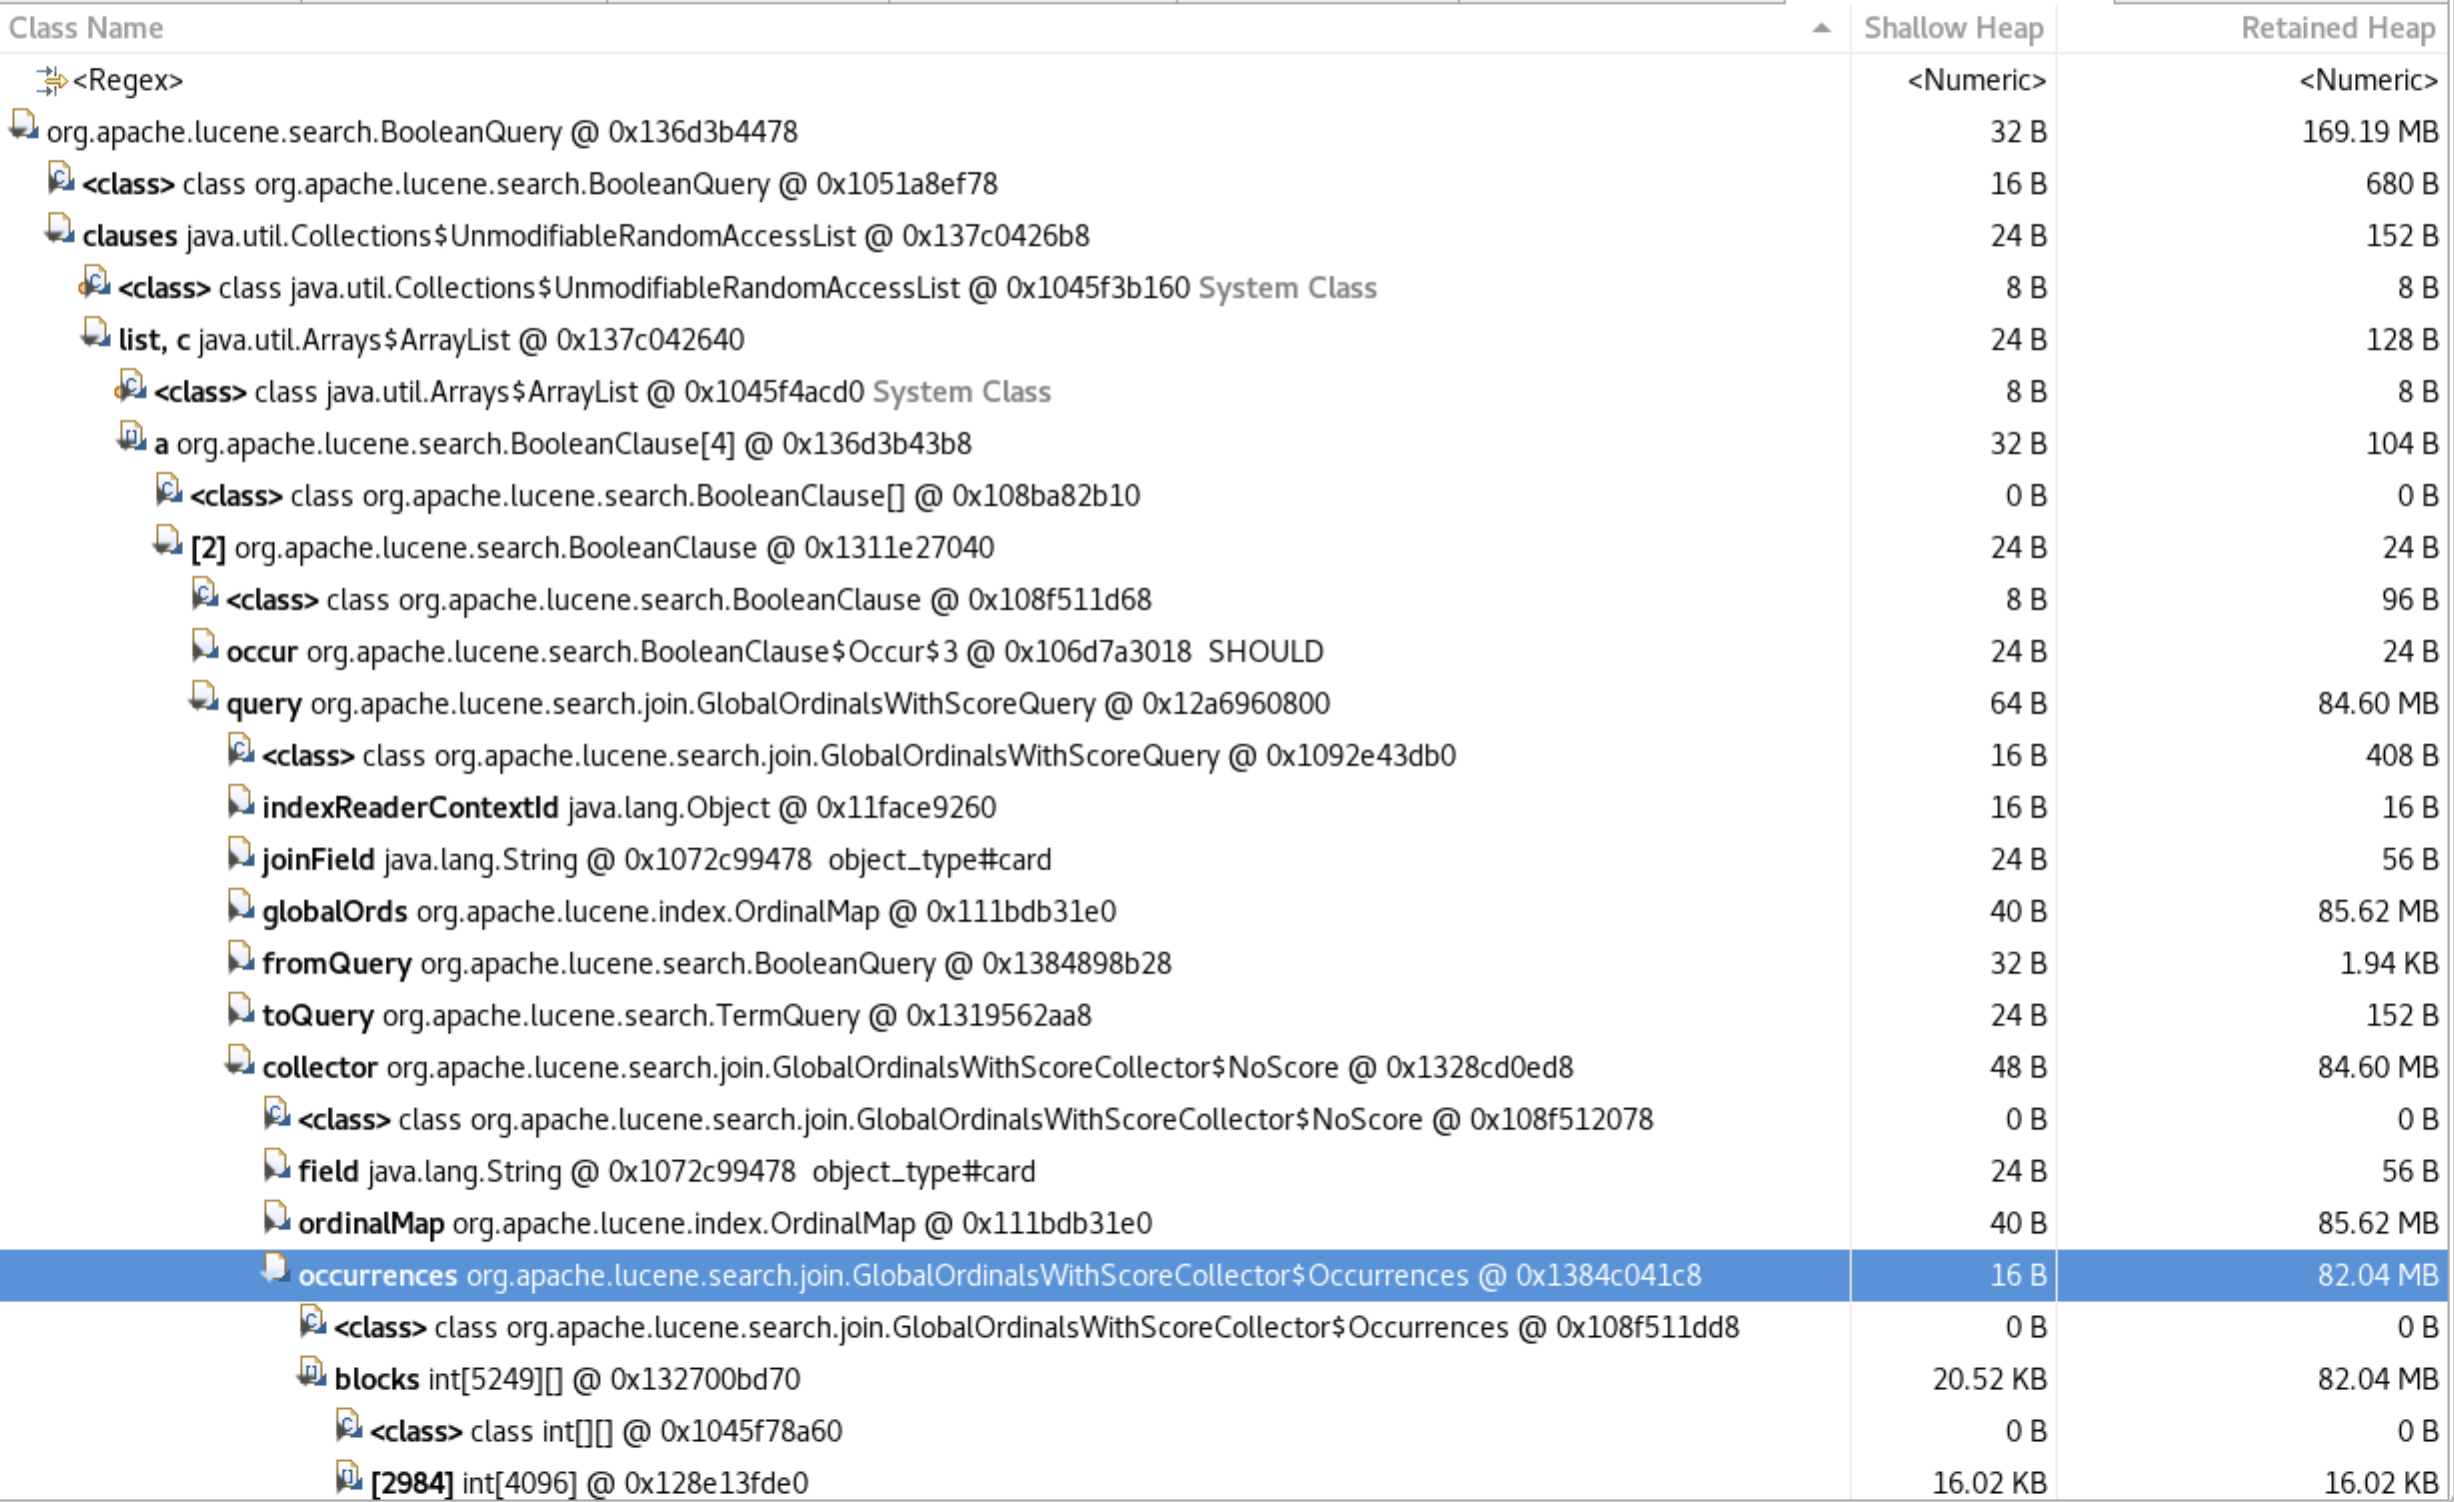The width and height of the screenshot is (2454, 1502).
Task: Click the Shallow Heap Numeric filter field
Action: point(1975,80)
